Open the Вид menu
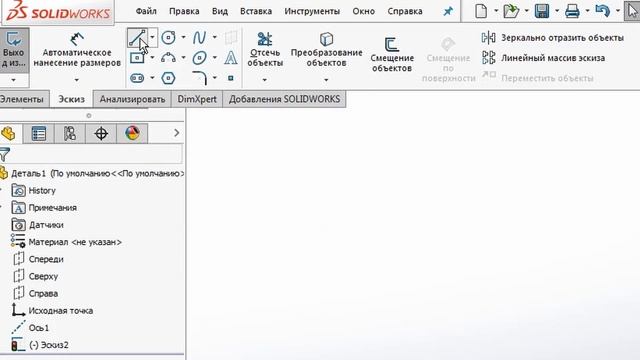640x360 pixels. click(x=220, y=11)
